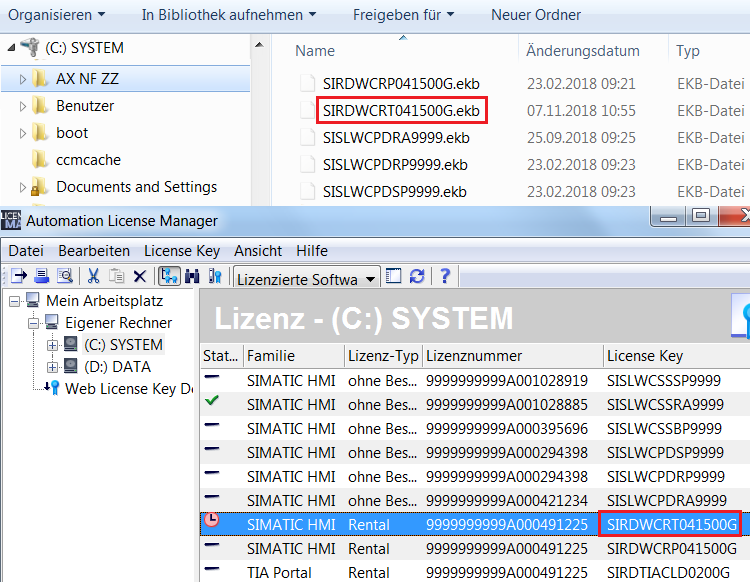The height and width of the screenshot is (582, 750).
Task: Select the file SISLWCPDRP9999.ekb
Action: point(395,165)
